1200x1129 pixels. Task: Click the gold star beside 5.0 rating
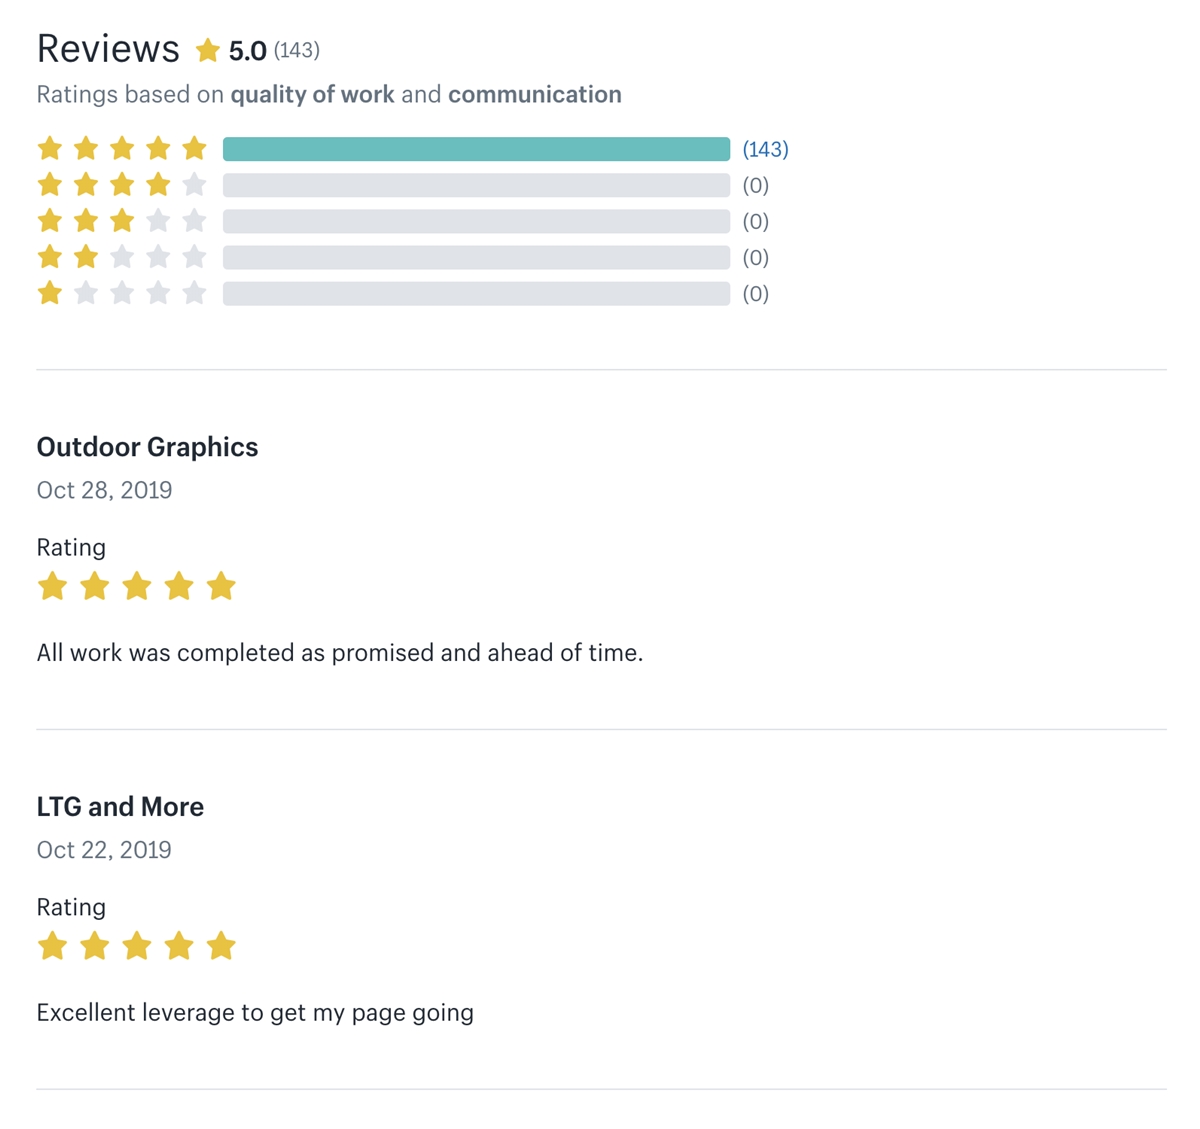(x=207, y=50)
